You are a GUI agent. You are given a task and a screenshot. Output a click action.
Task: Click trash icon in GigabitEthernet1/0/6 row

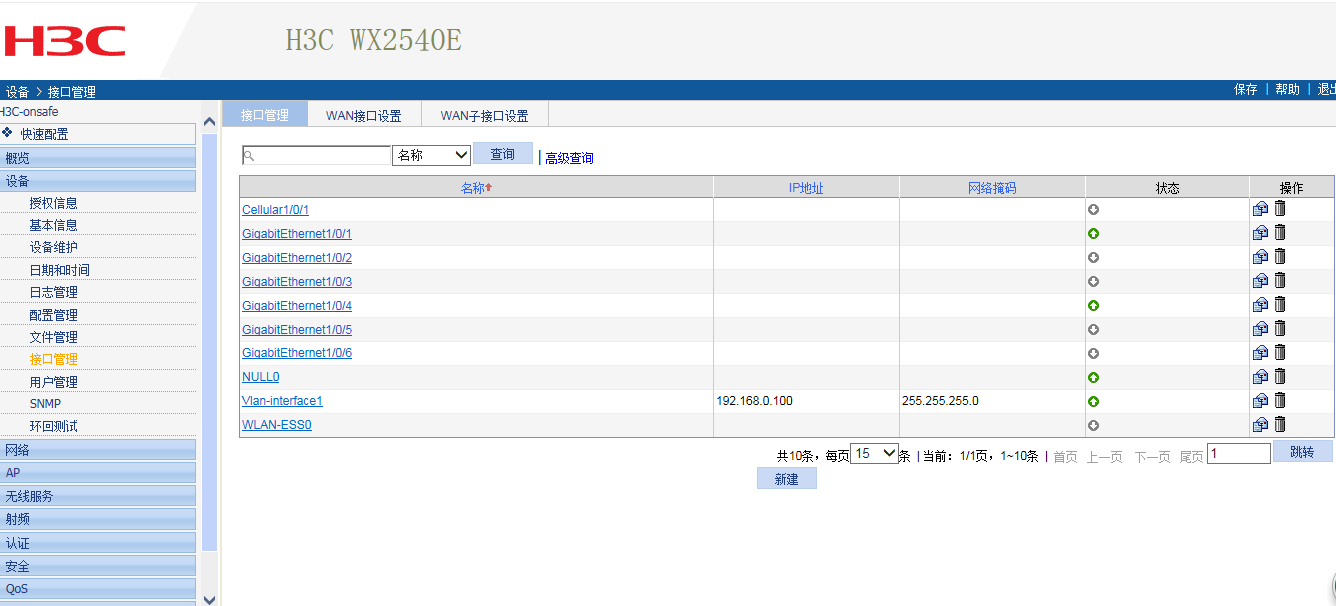pos(1280,352)
